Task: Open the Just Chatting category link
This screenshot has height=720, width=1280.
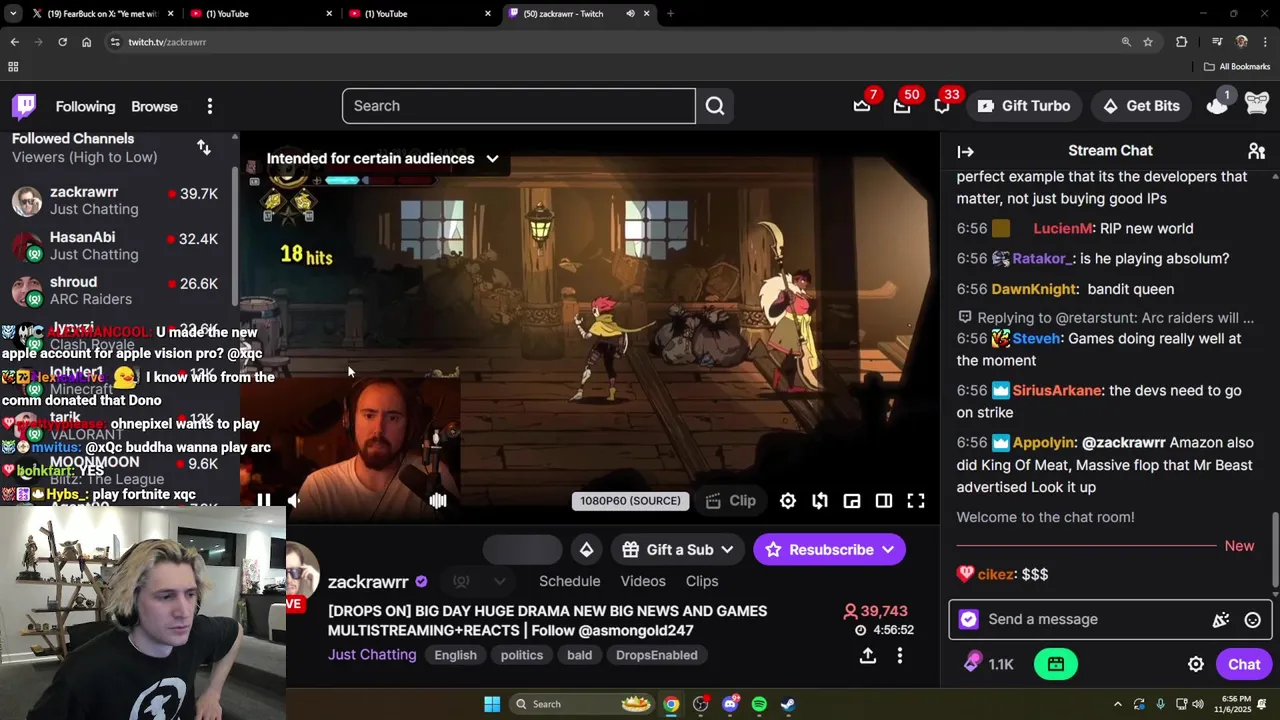Action: click(x=372, y=655)
